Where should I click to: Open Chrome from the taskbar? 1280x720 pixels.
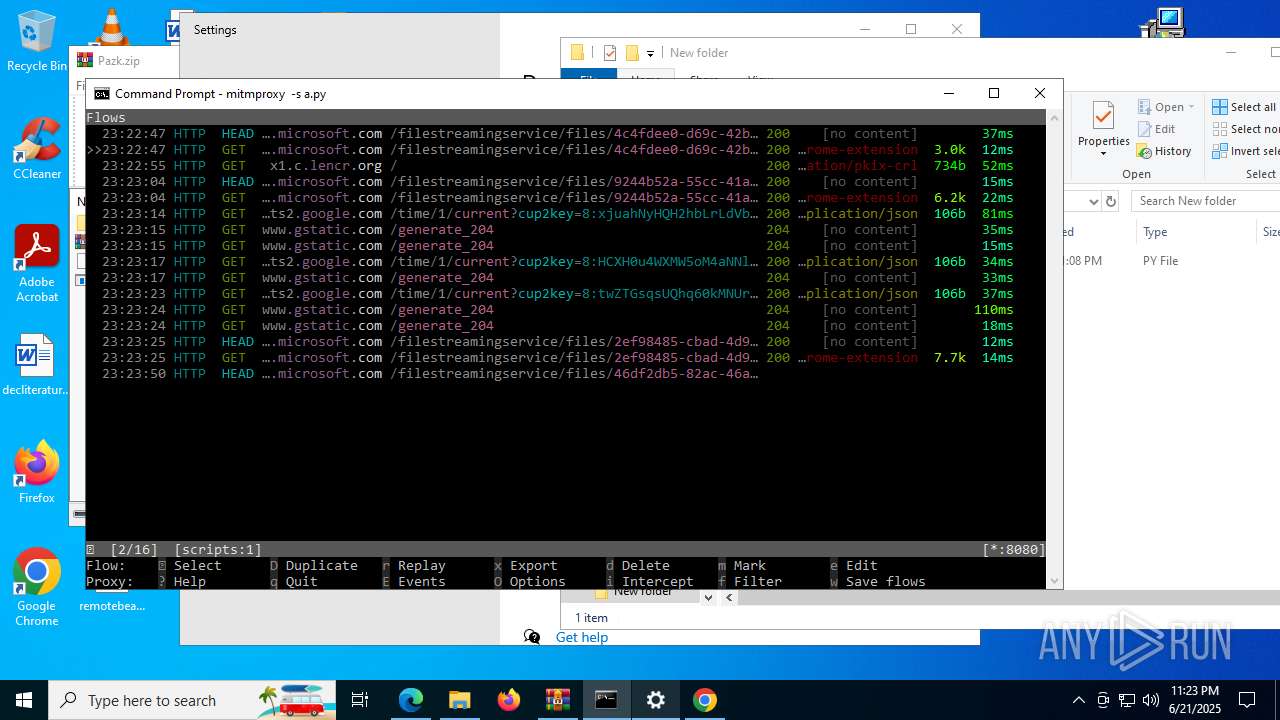705,700
